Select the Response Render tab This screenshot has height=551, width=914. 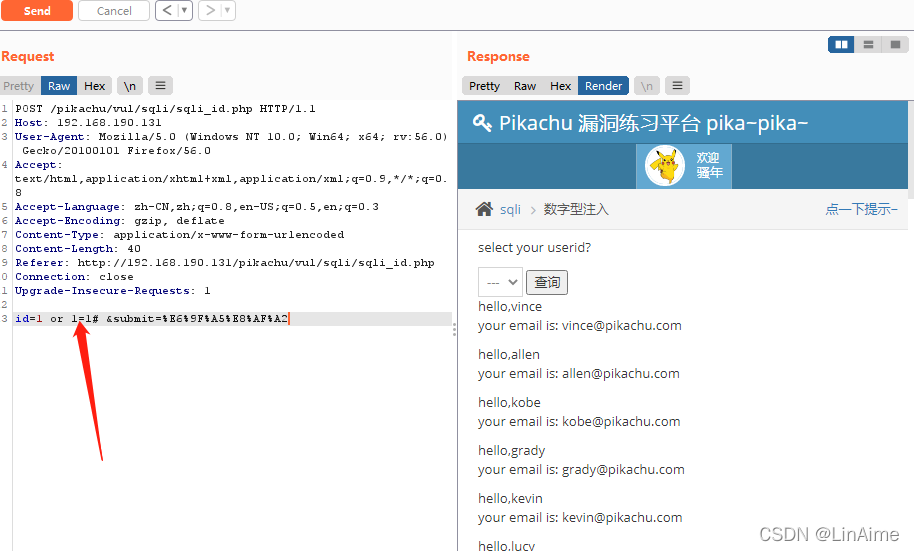tap(603, 86)
